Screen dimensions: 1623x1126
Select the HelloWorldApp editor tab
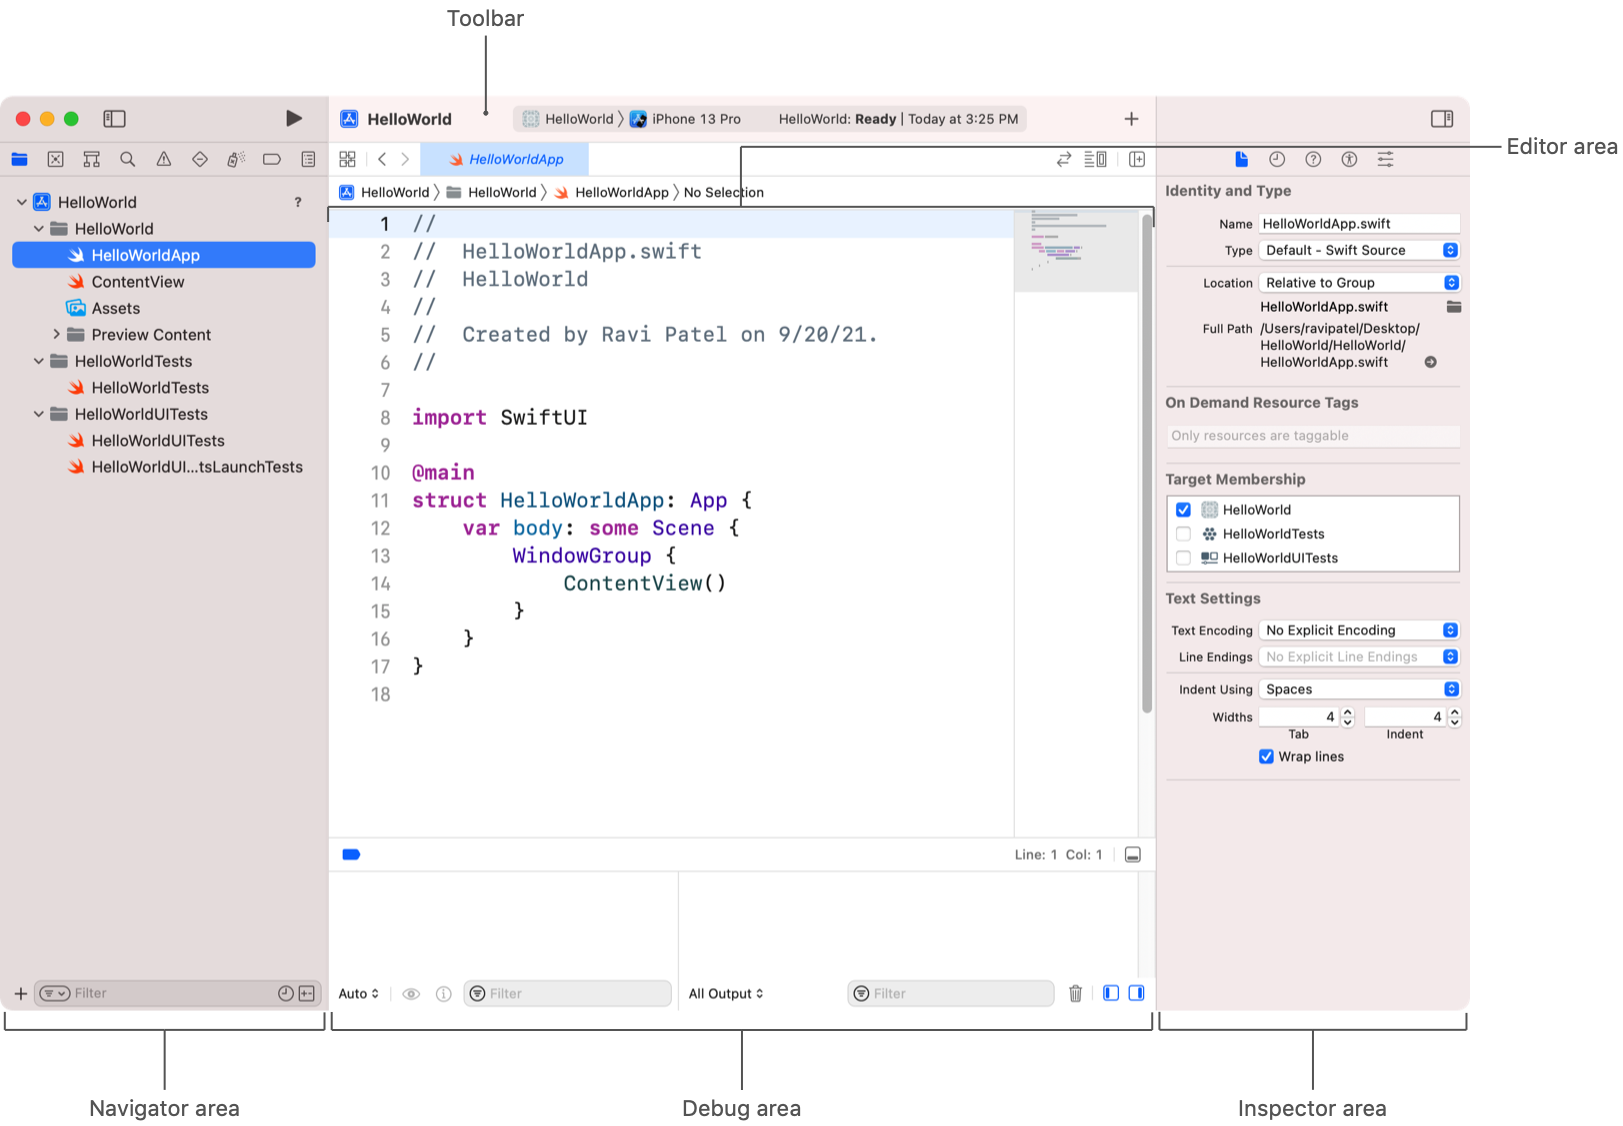(506, 159)
